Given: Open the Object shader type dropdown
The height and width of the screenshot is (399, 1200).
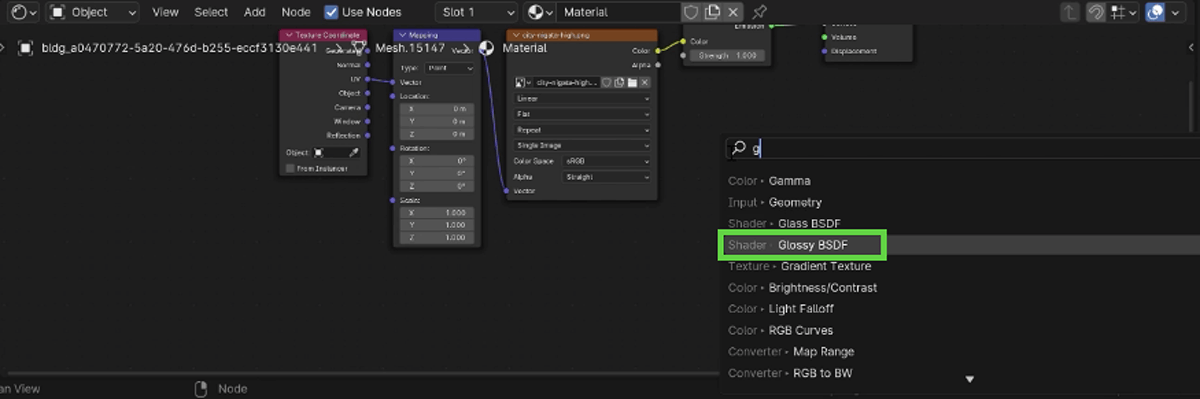Looking at the screenshot, I should 93,12.
